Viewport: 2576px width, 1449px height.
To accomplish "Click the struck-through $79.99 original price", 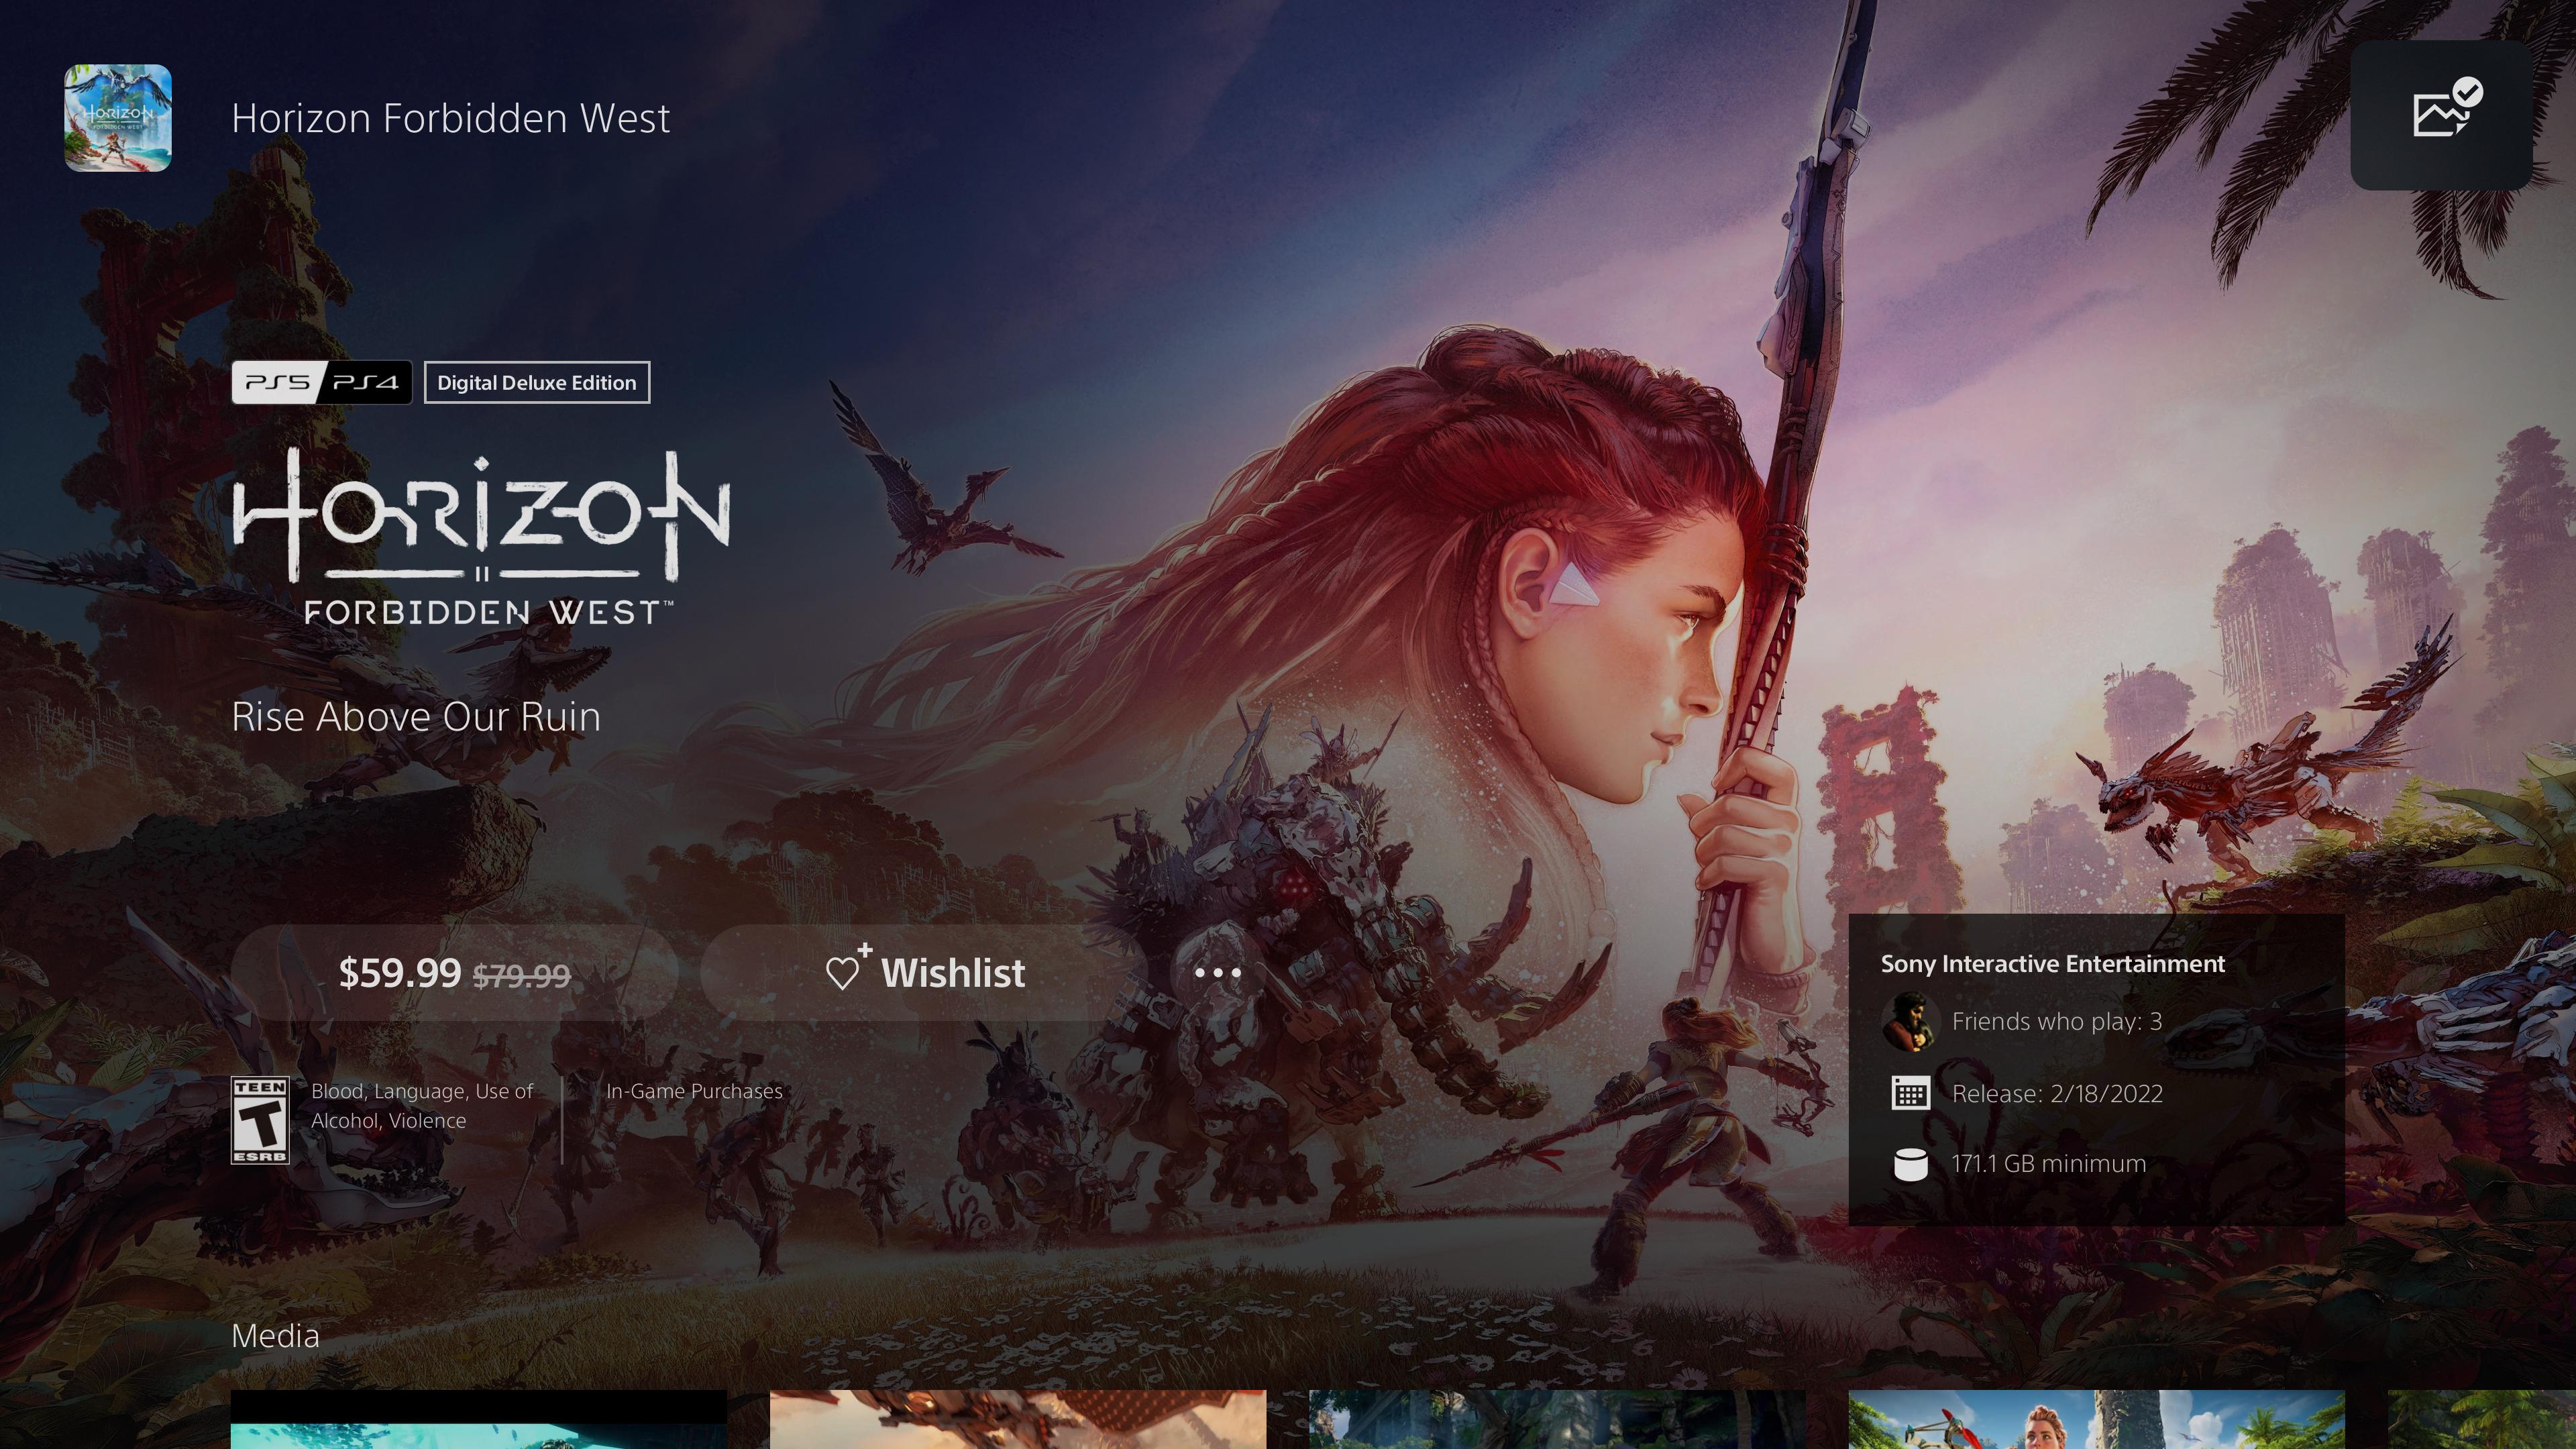I will click(x=521, y=976).
